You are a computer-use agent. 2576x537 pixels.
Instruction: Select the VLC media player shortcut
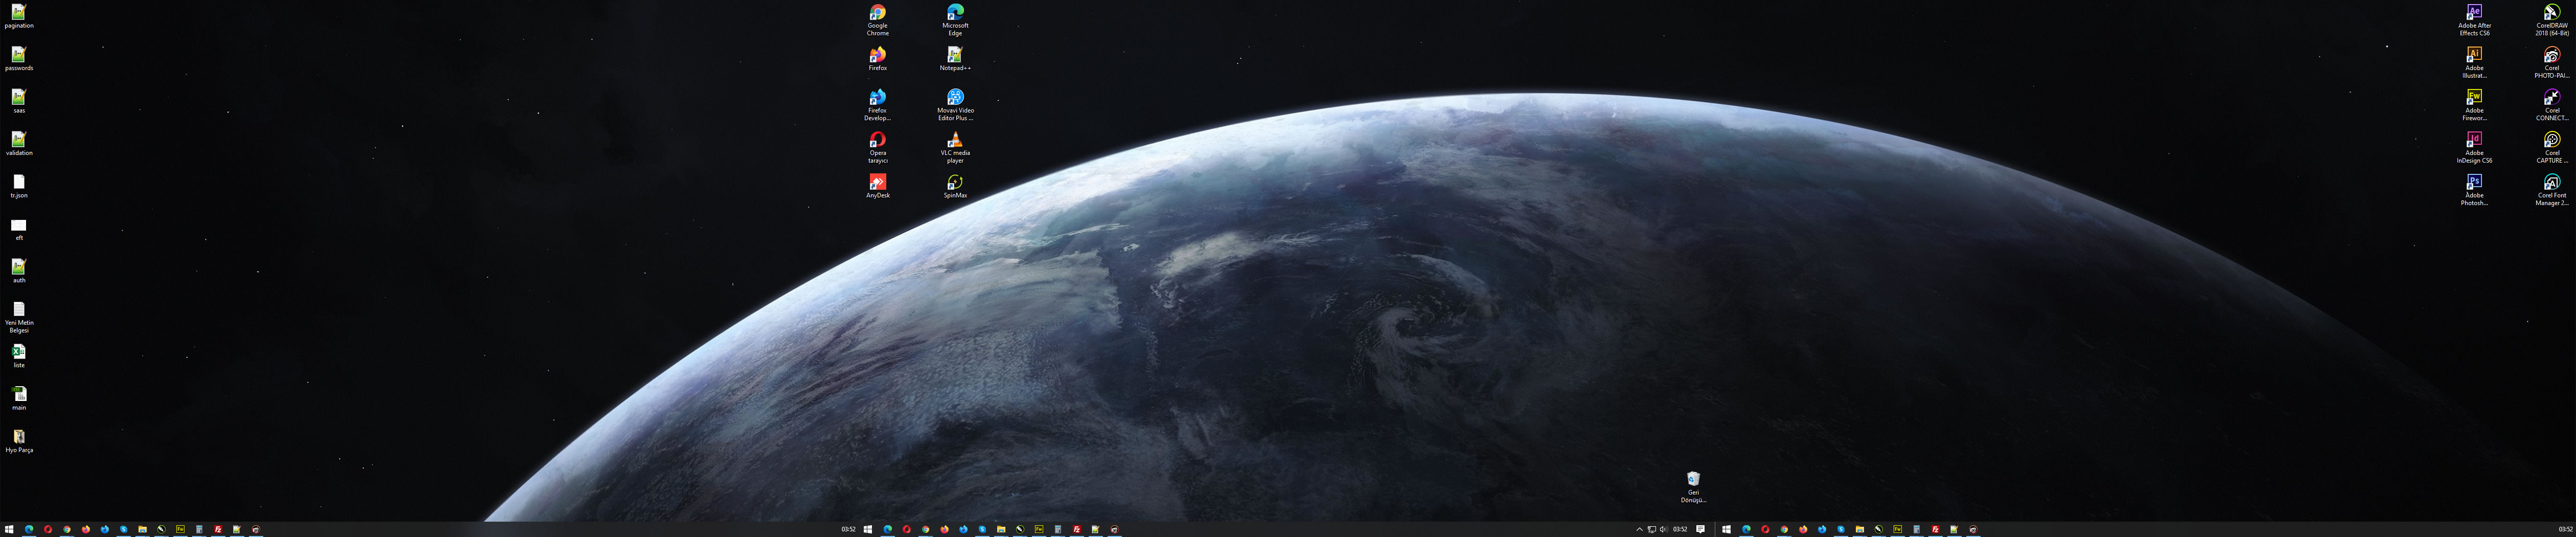[x=955, y=148]
